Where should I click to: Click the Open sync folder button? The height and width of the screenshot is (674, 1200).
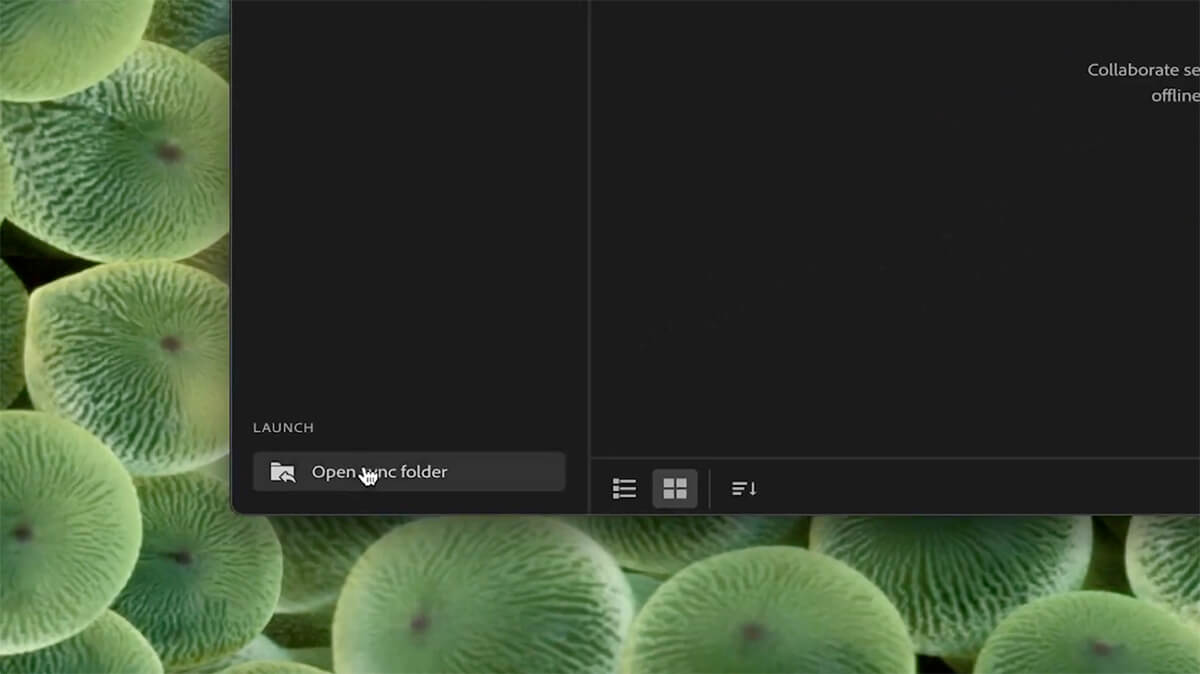[408, 471]
